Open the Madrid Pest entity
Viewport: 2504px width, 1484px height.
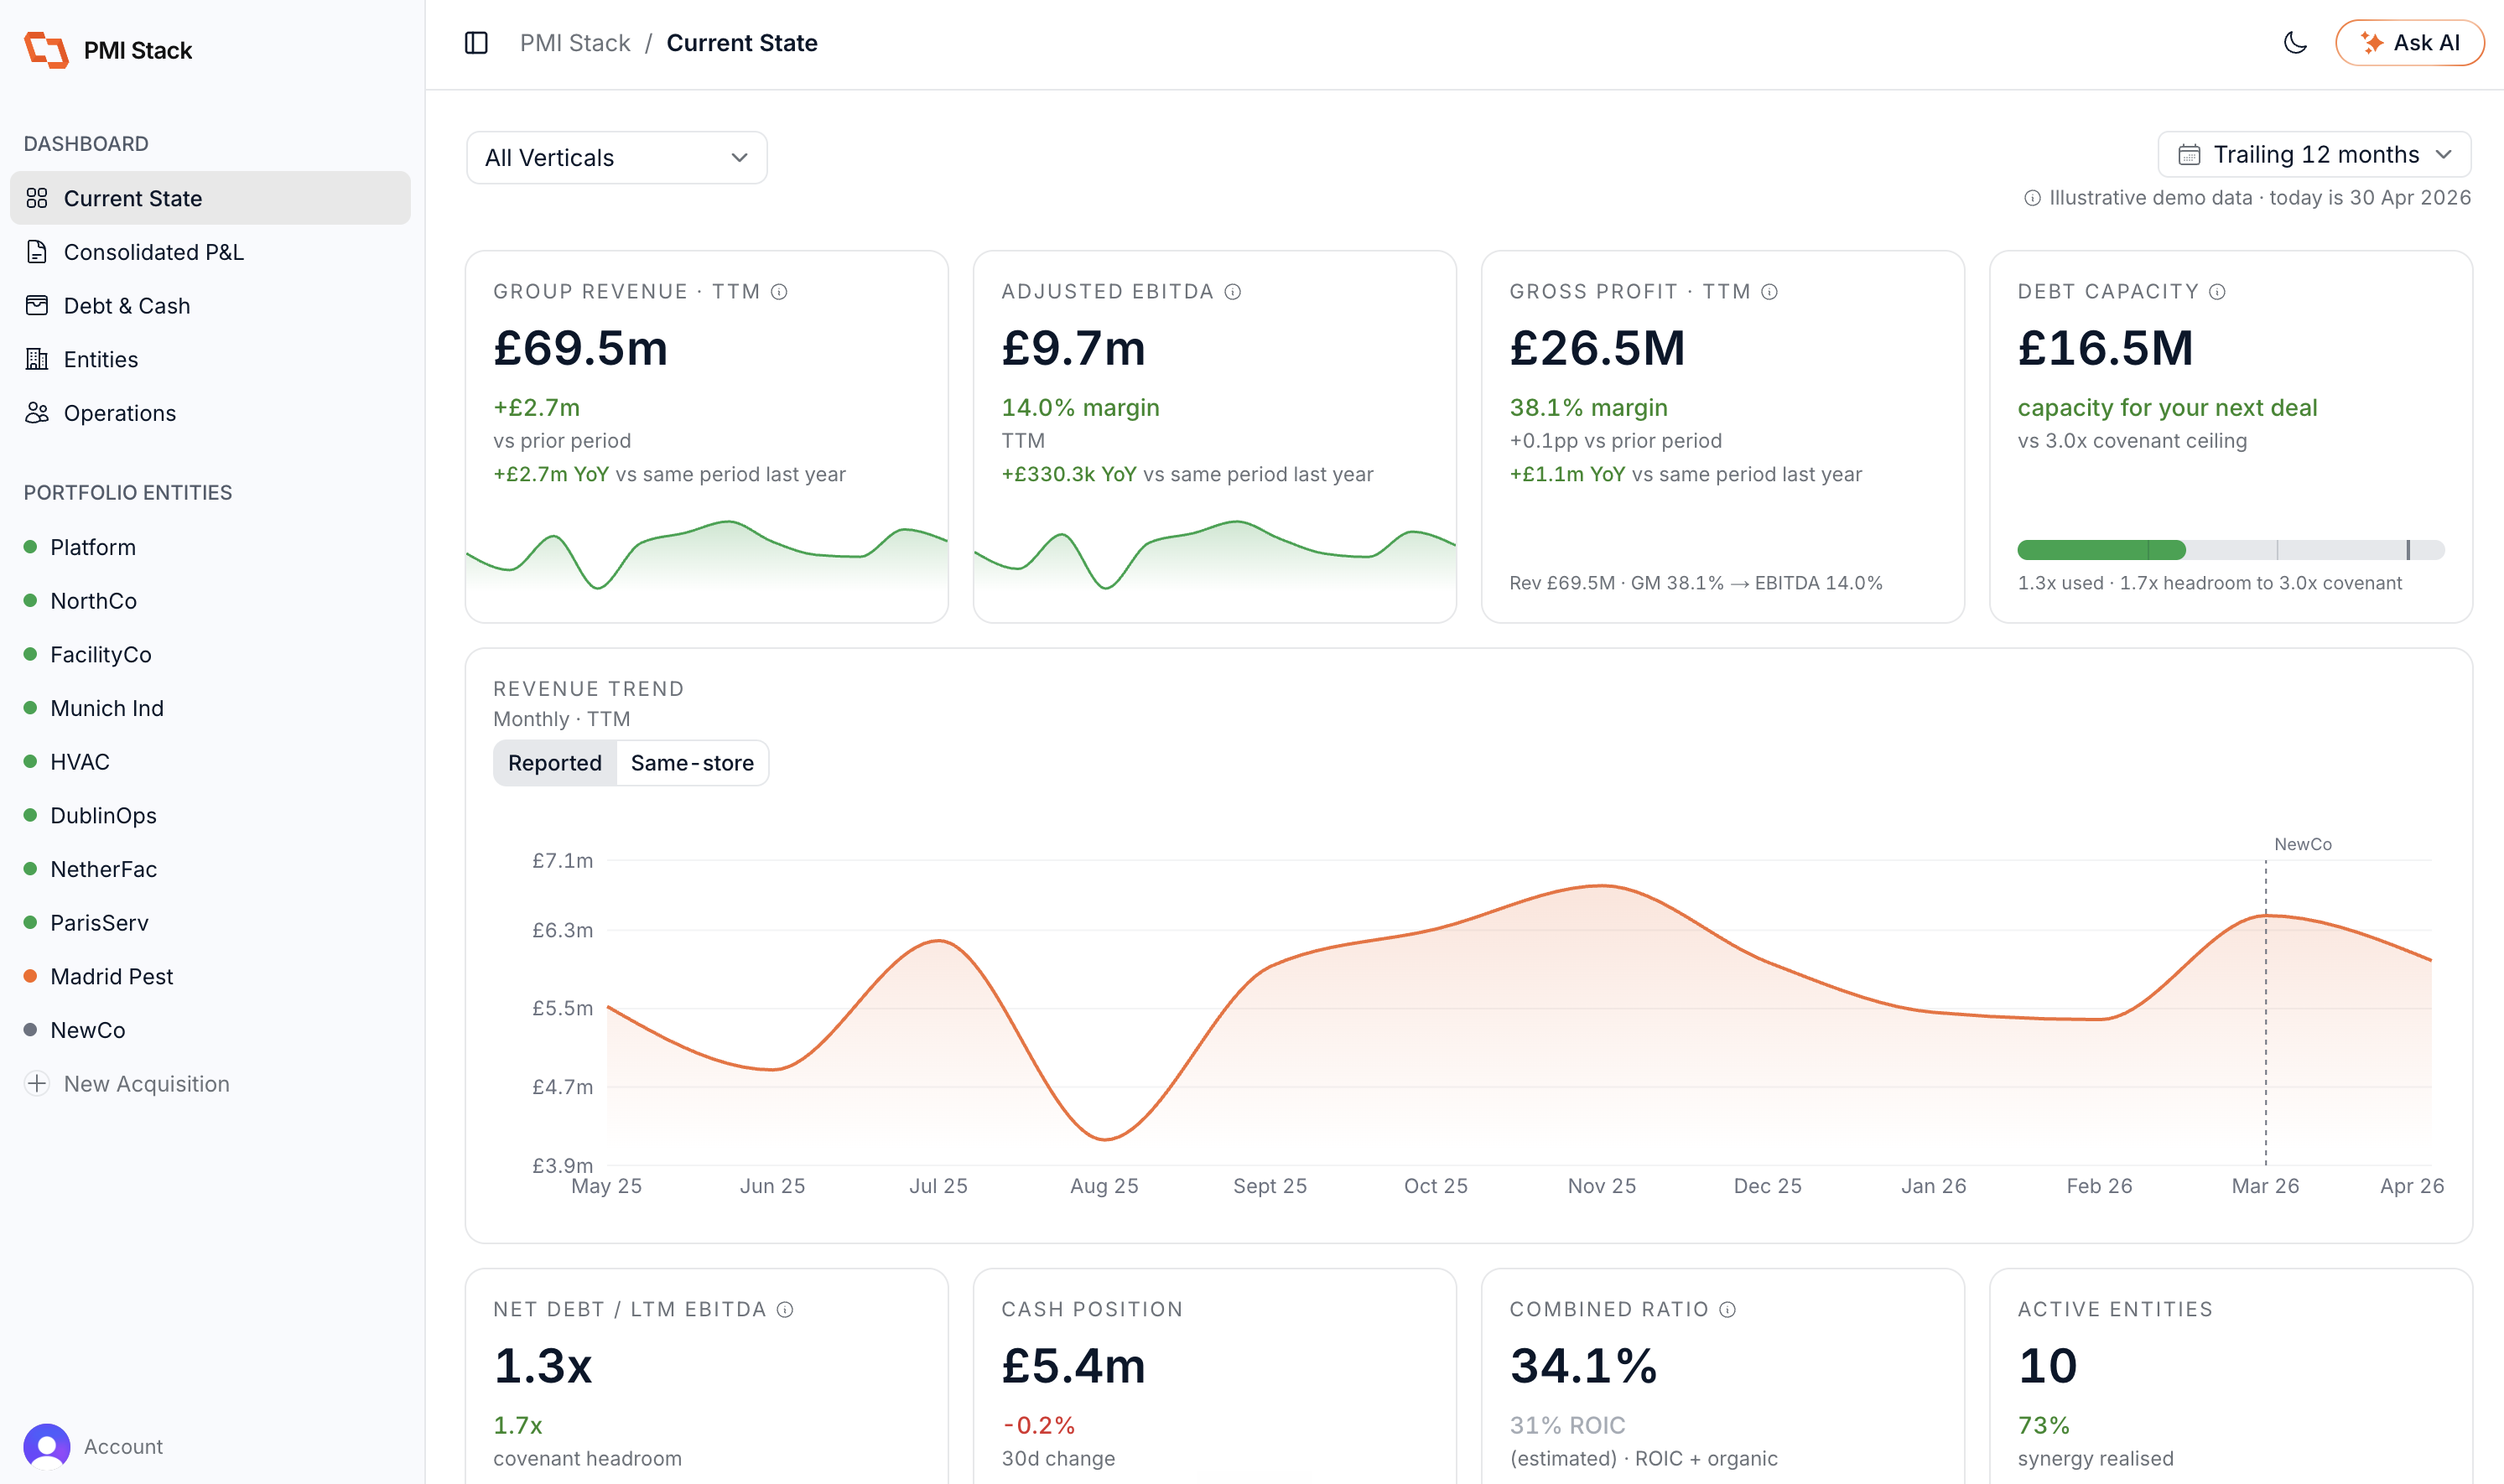point(210,976)
